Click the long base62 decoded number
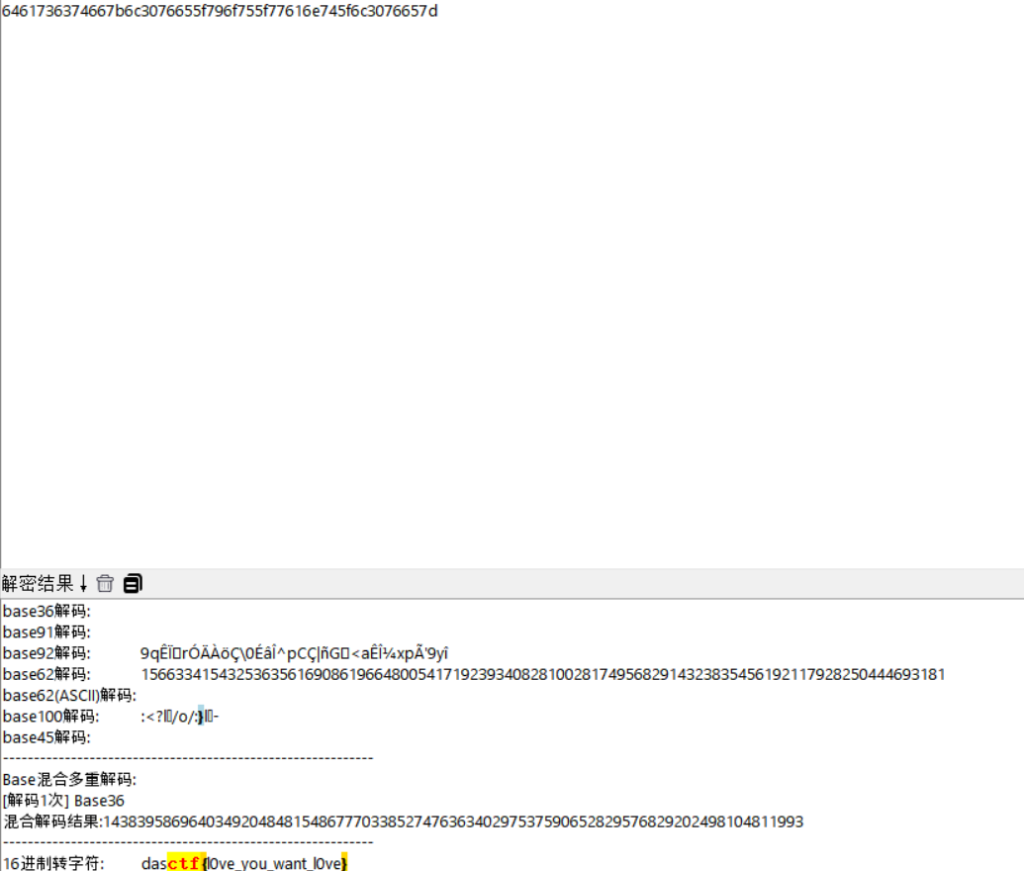 click(x=542, y=674)
